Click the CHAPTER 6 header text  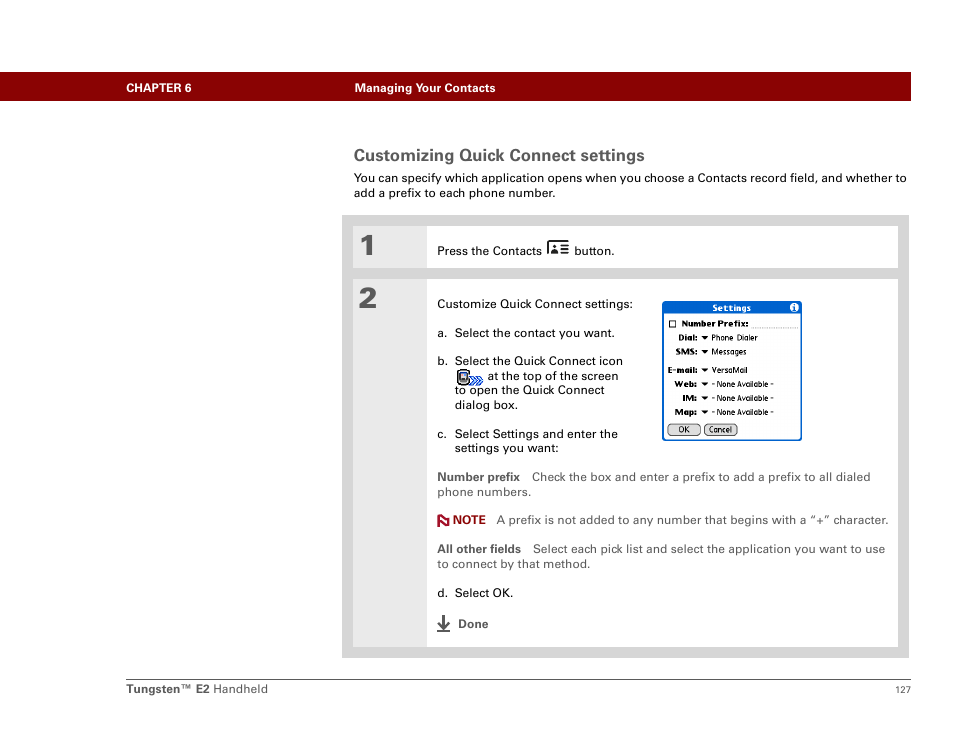click(159, 88)
